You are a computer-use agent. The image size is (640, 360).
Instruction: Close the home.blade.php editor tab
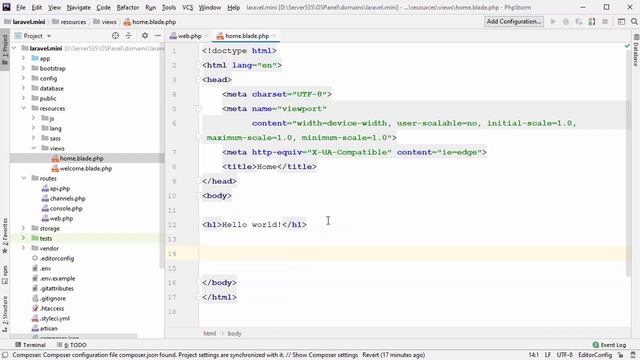tap(274, 36)
